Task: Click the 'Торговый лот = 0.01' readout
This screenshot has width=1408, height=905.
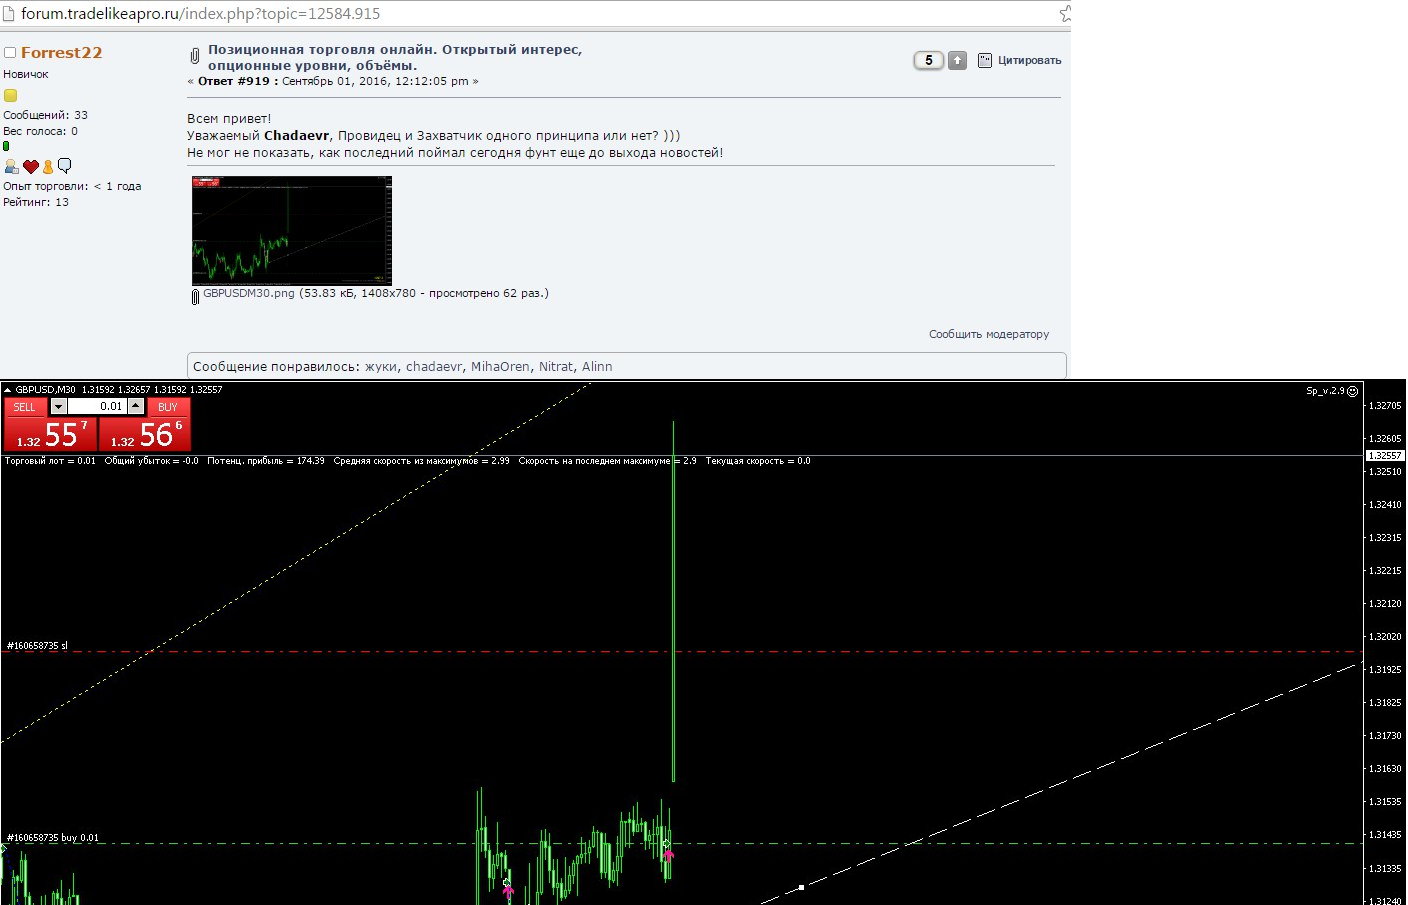Action: pyautogui.click(x=50, y=461)
